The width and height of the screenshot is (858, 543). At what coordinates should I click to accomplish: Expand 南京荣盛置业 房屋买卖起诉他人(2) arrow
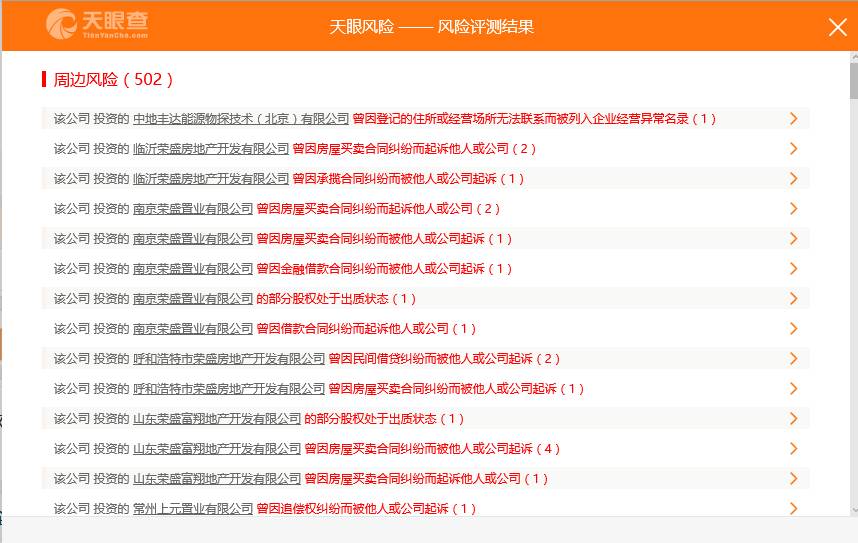(x=793, y=209)
